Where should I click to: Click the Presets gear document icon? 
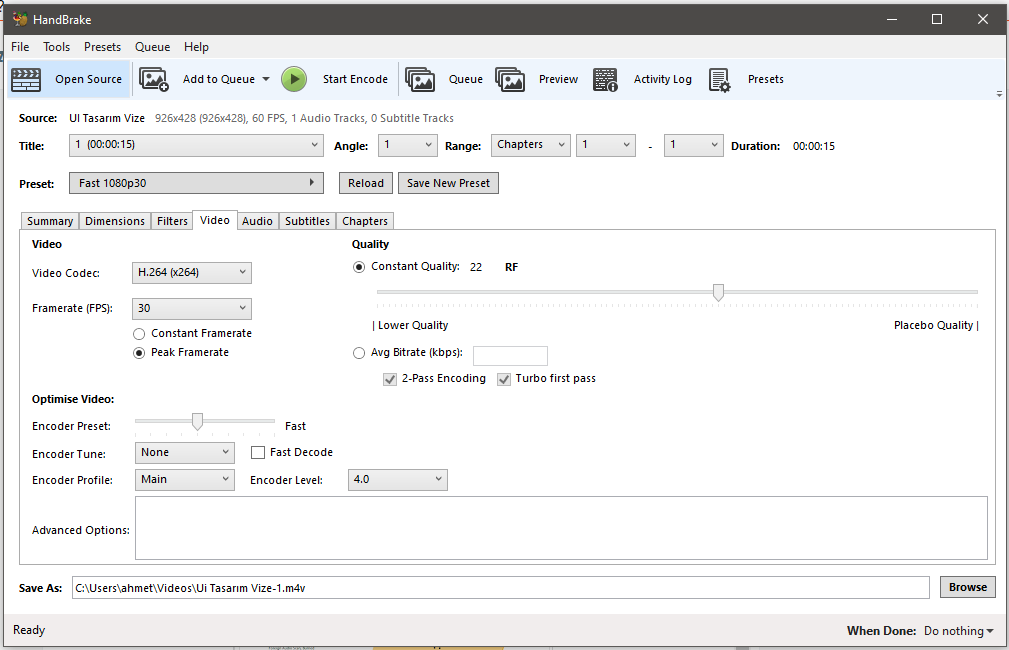click(x=719, y=80)
